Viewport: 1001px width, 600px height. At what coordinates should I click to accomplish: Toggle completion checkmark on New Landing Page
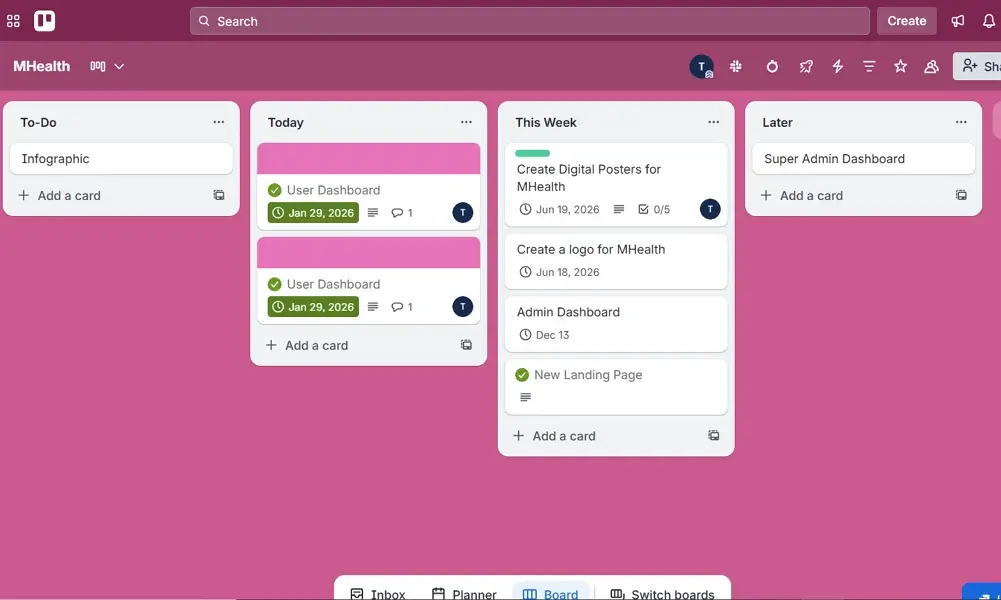click(521, 375)
